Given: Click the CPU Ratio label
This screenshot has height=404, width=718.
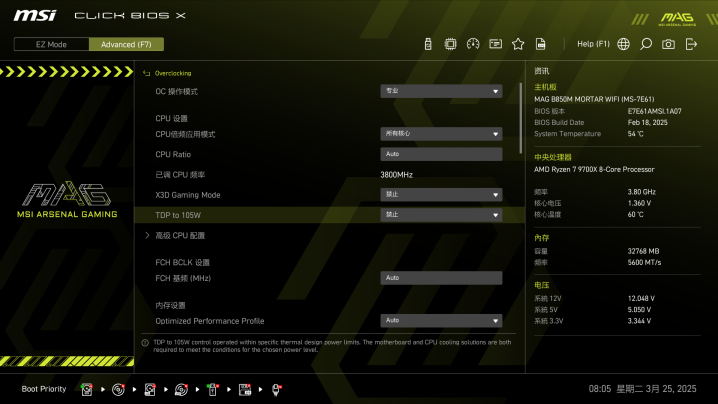Looking at the screenshot, I should pyautogui.click(x=173, y=154).
